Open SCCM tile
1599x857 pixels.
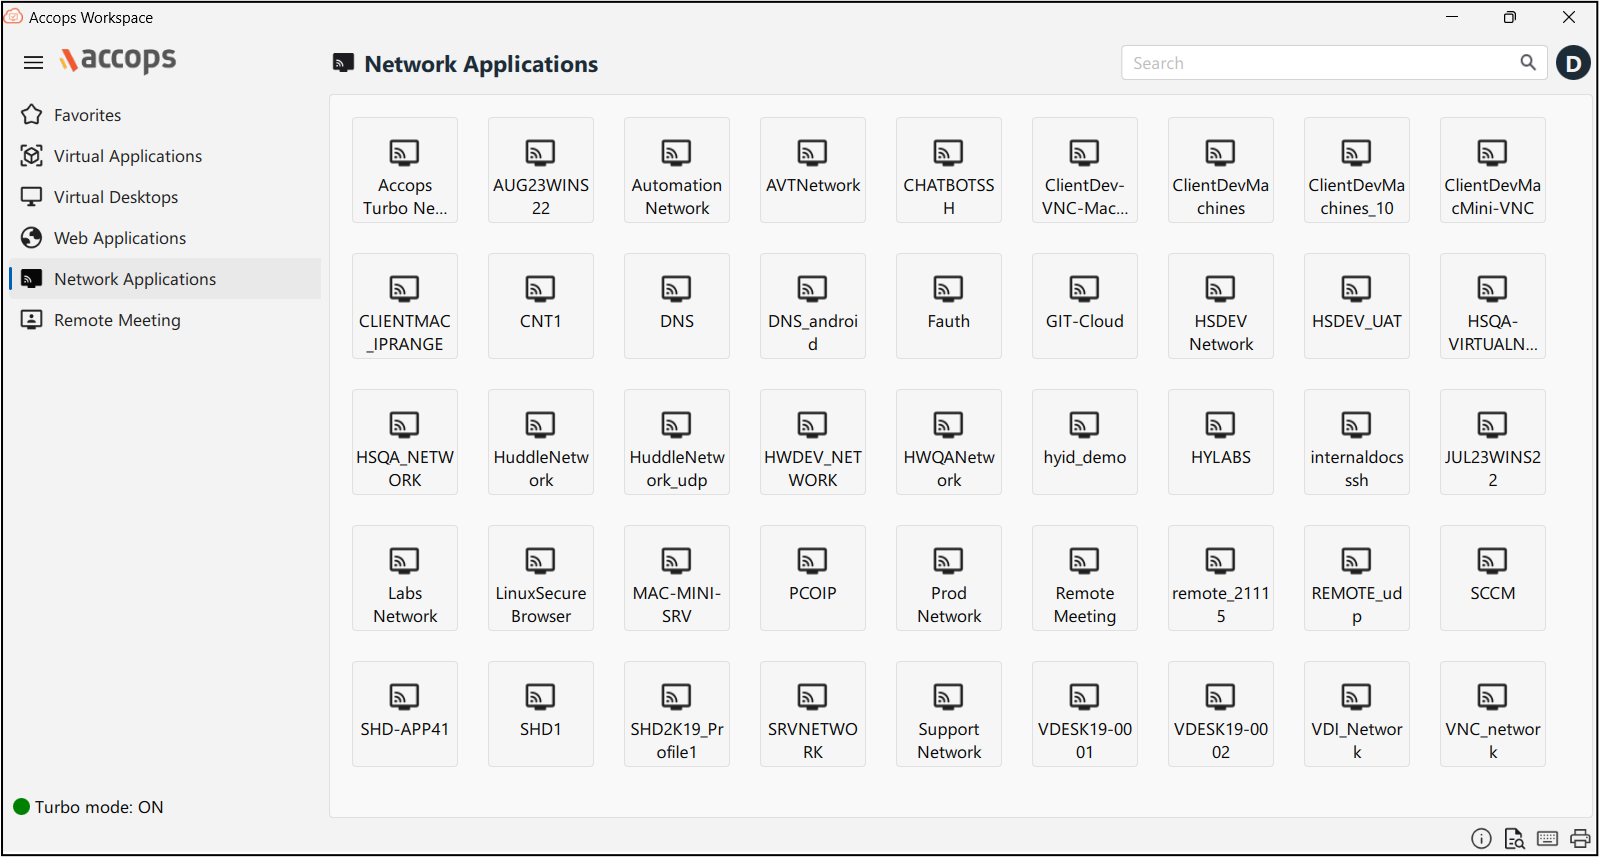click(x=1493, y=578)
